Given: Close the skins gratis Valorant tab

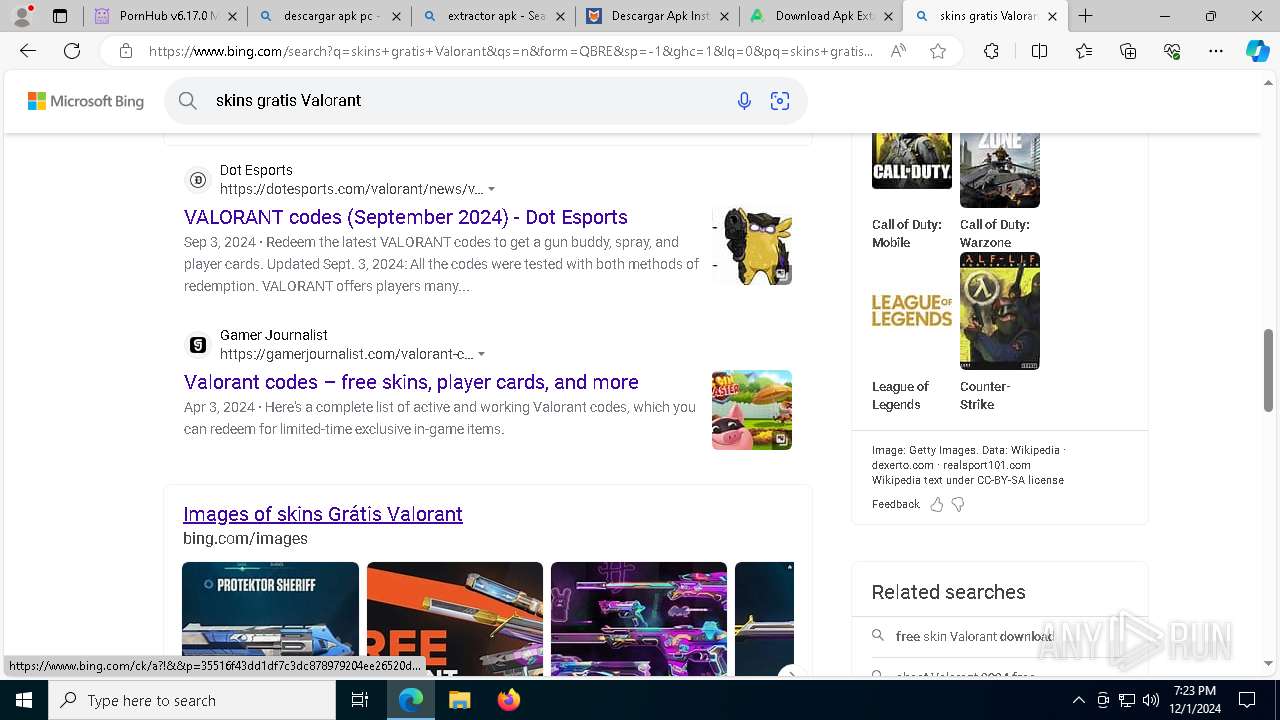Looking at the screenshot, I should click(x=1052, y=16).
